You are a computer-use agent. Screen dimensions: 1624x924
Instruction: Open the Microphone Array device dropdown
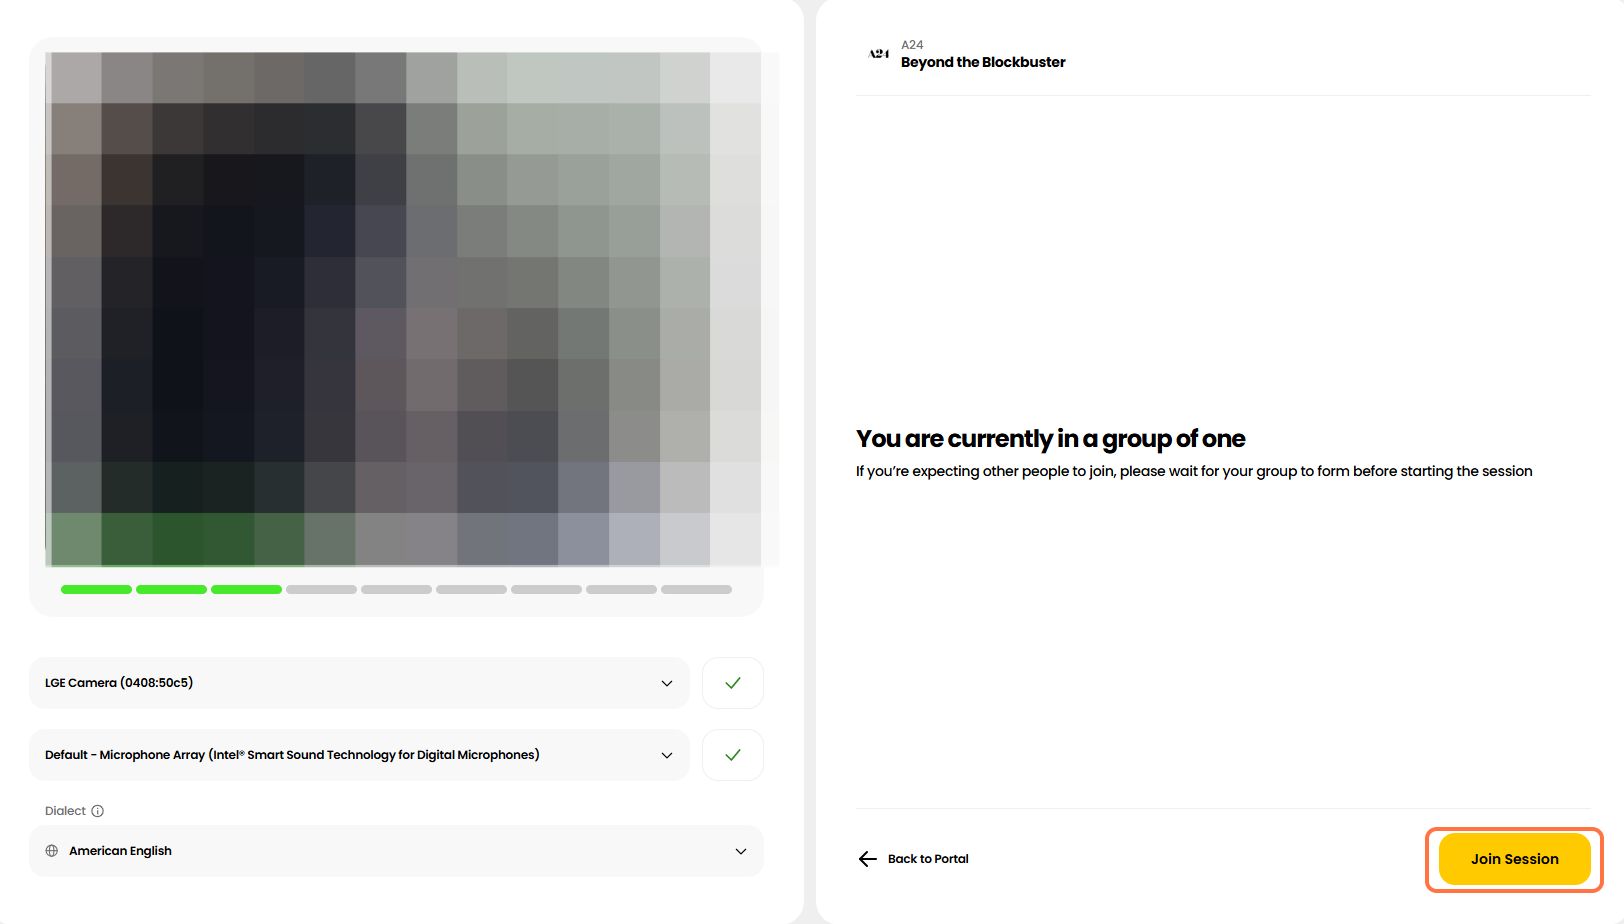tap(359, 755)
